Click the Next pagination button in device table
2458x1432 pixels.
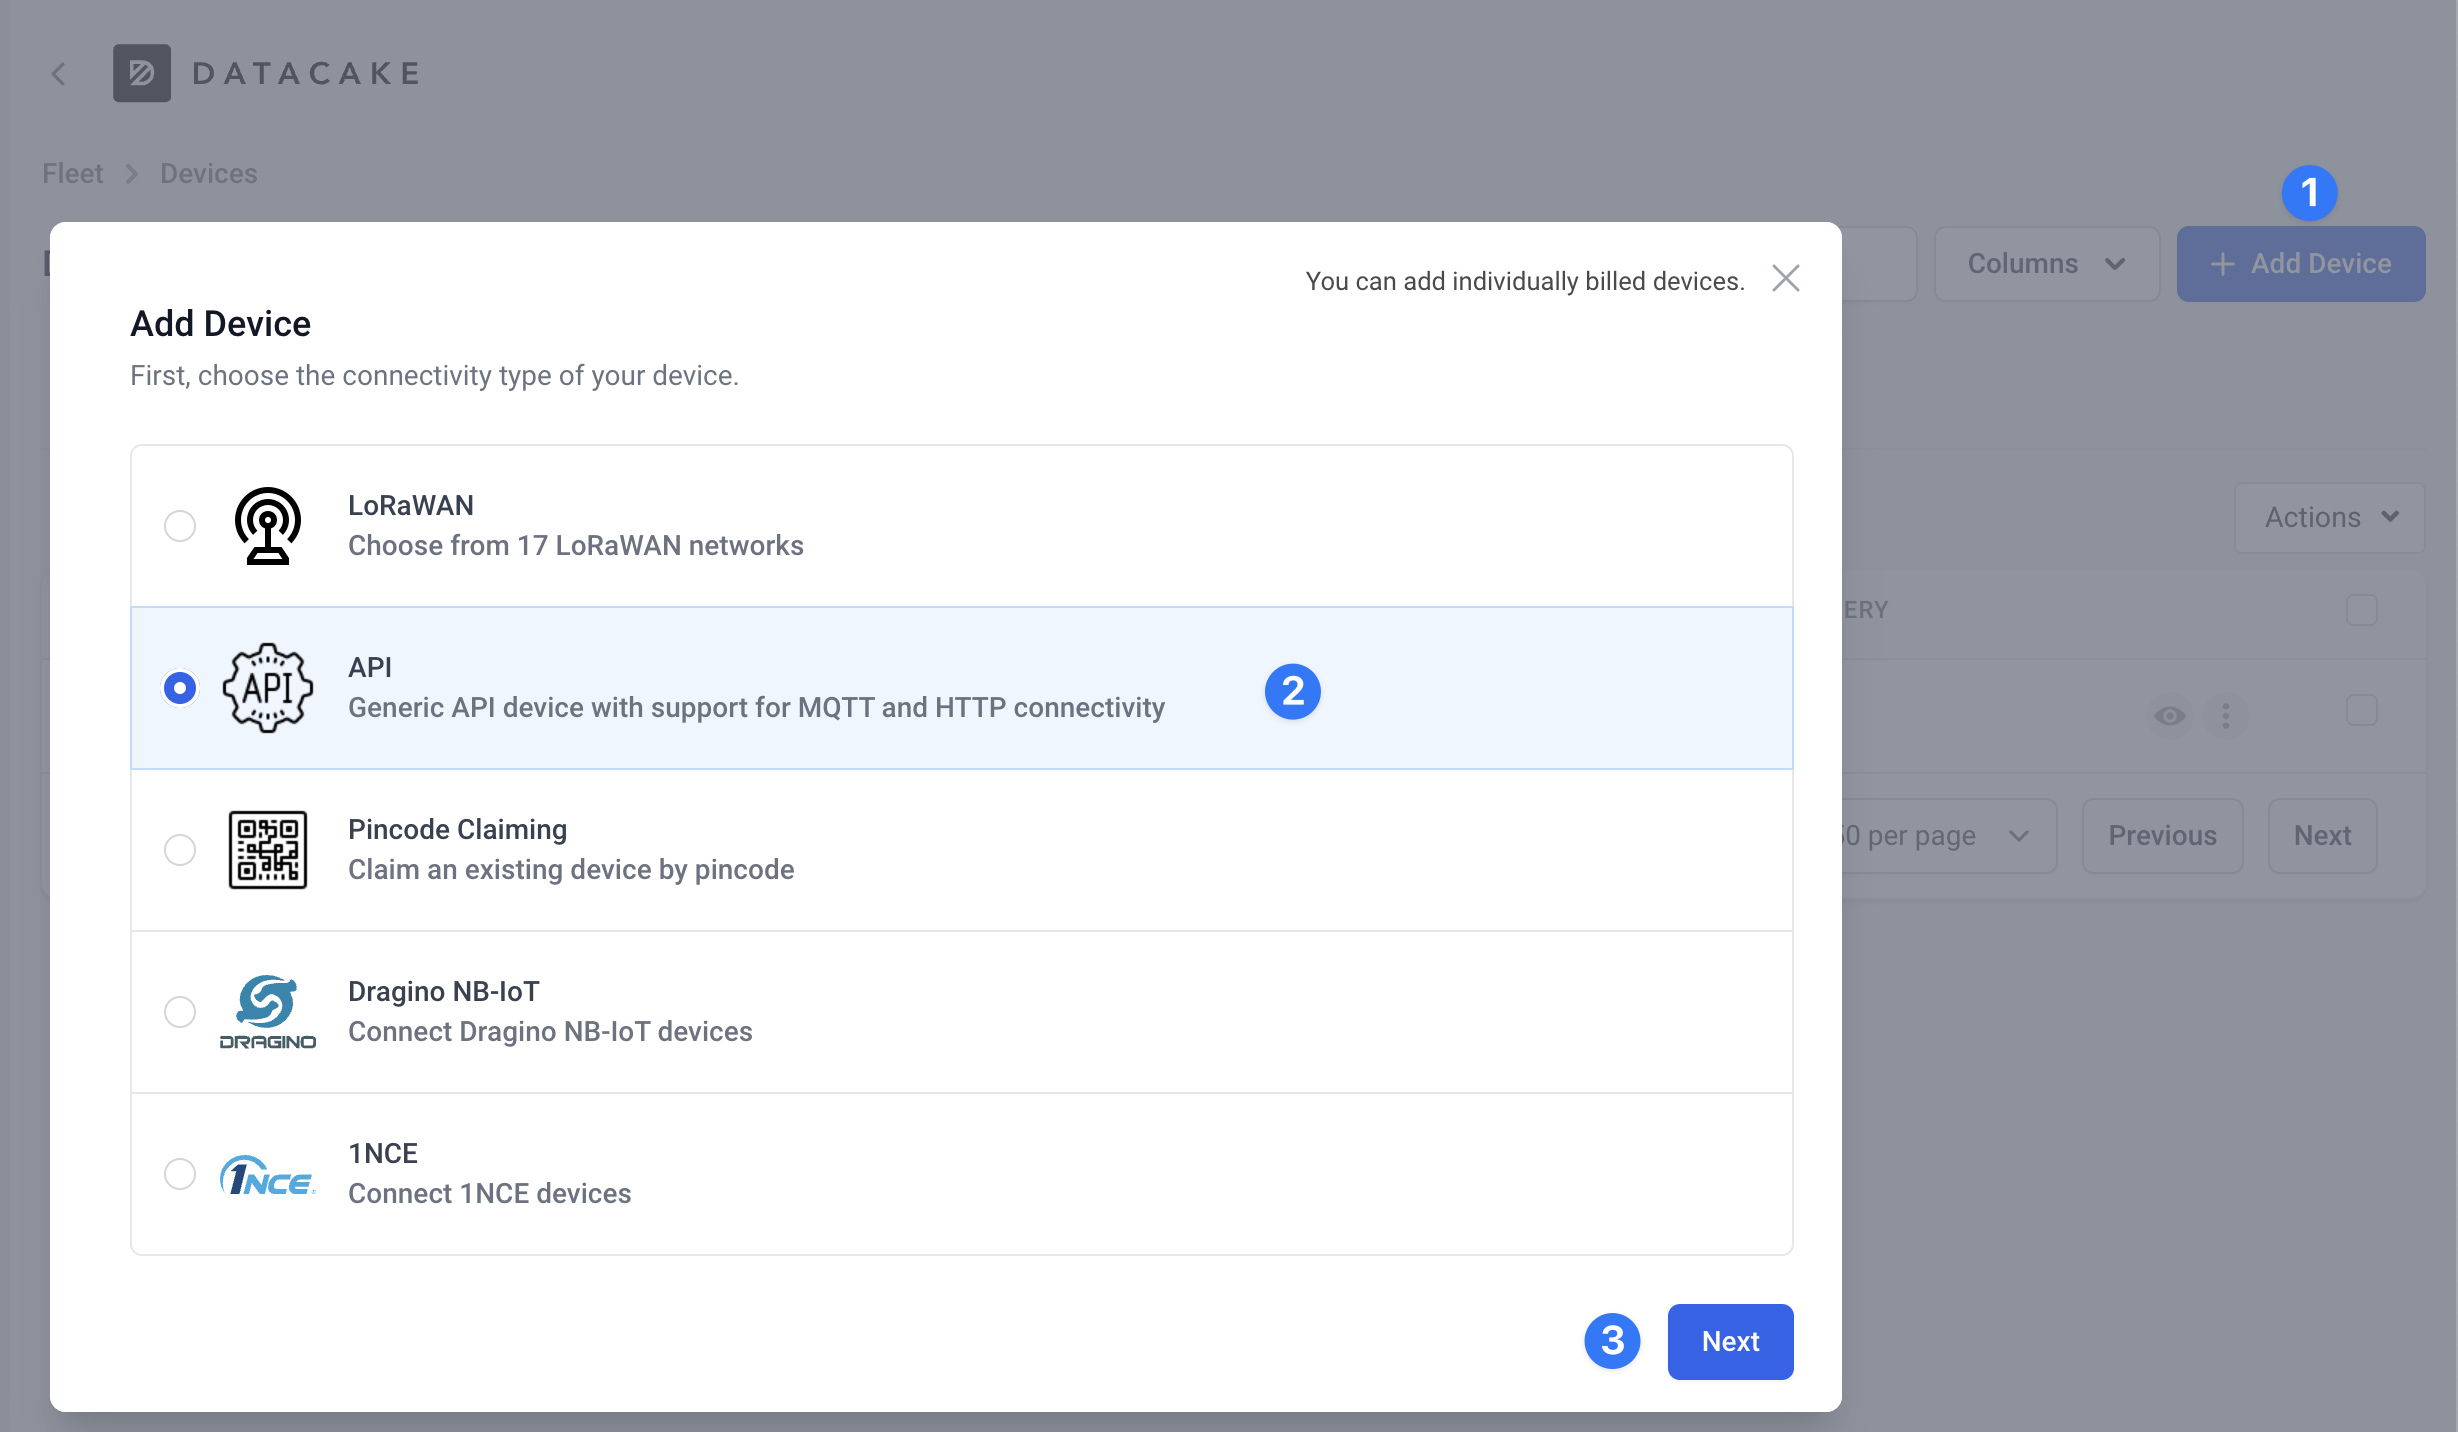click(x=2322, y=836)
